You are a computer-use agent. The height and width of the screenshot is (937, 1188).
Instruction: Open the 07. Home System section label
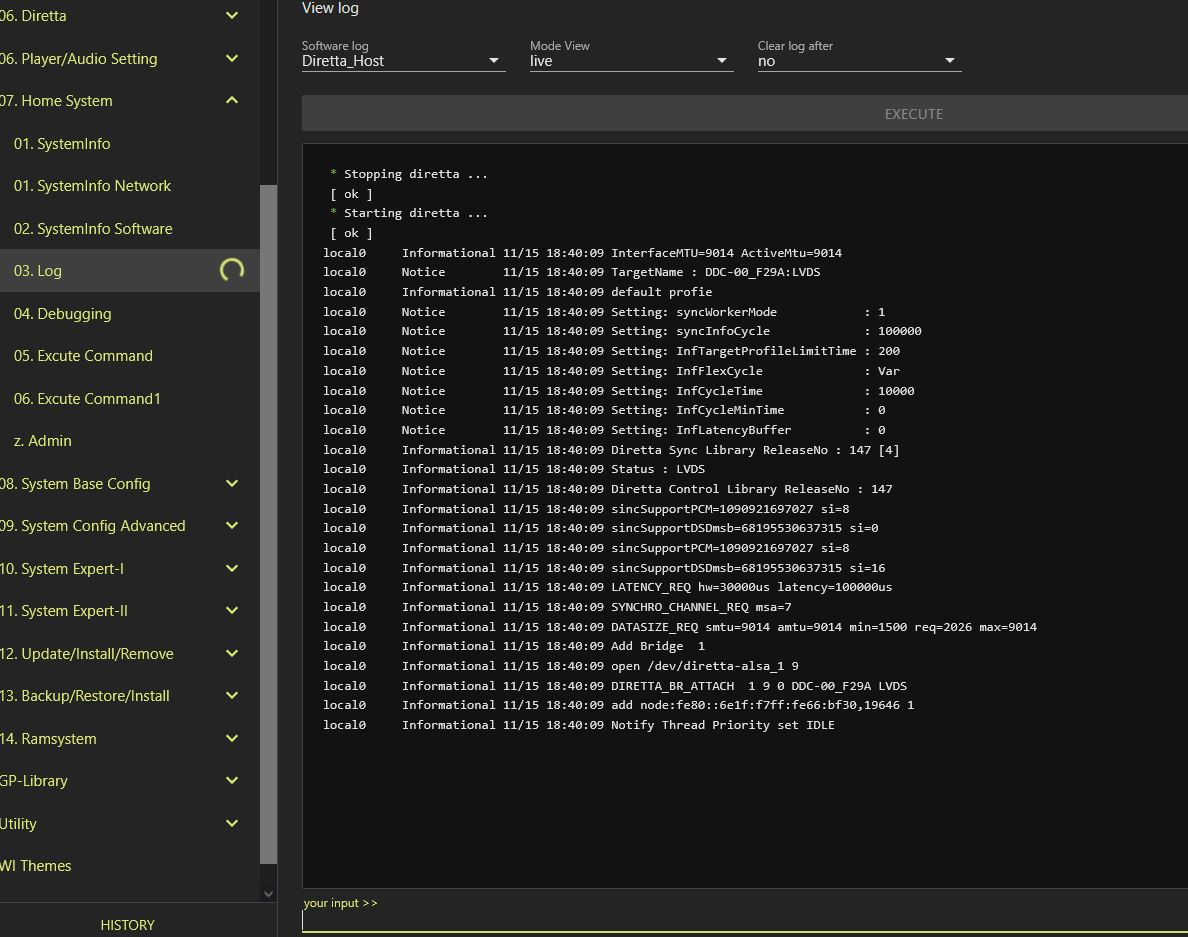tap(56, 101)
